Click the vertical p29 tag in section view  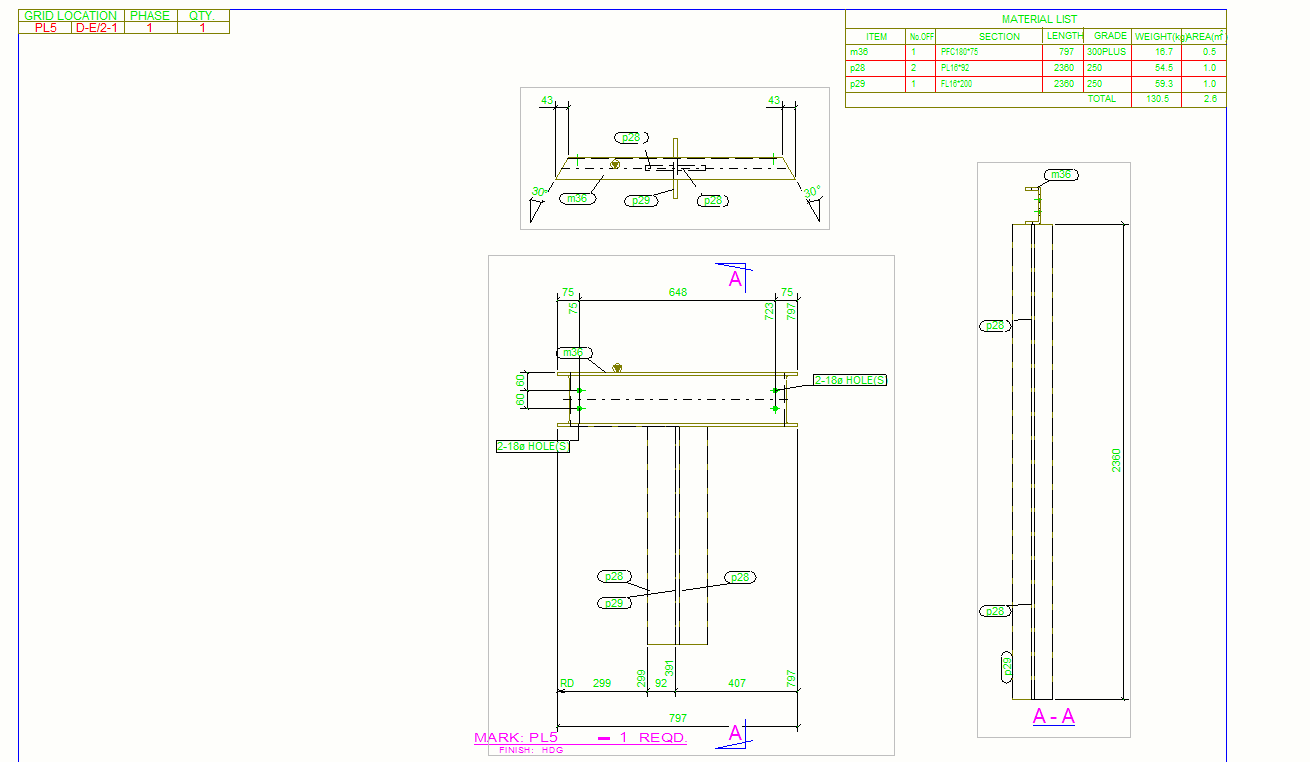[x=1008, y=667]
